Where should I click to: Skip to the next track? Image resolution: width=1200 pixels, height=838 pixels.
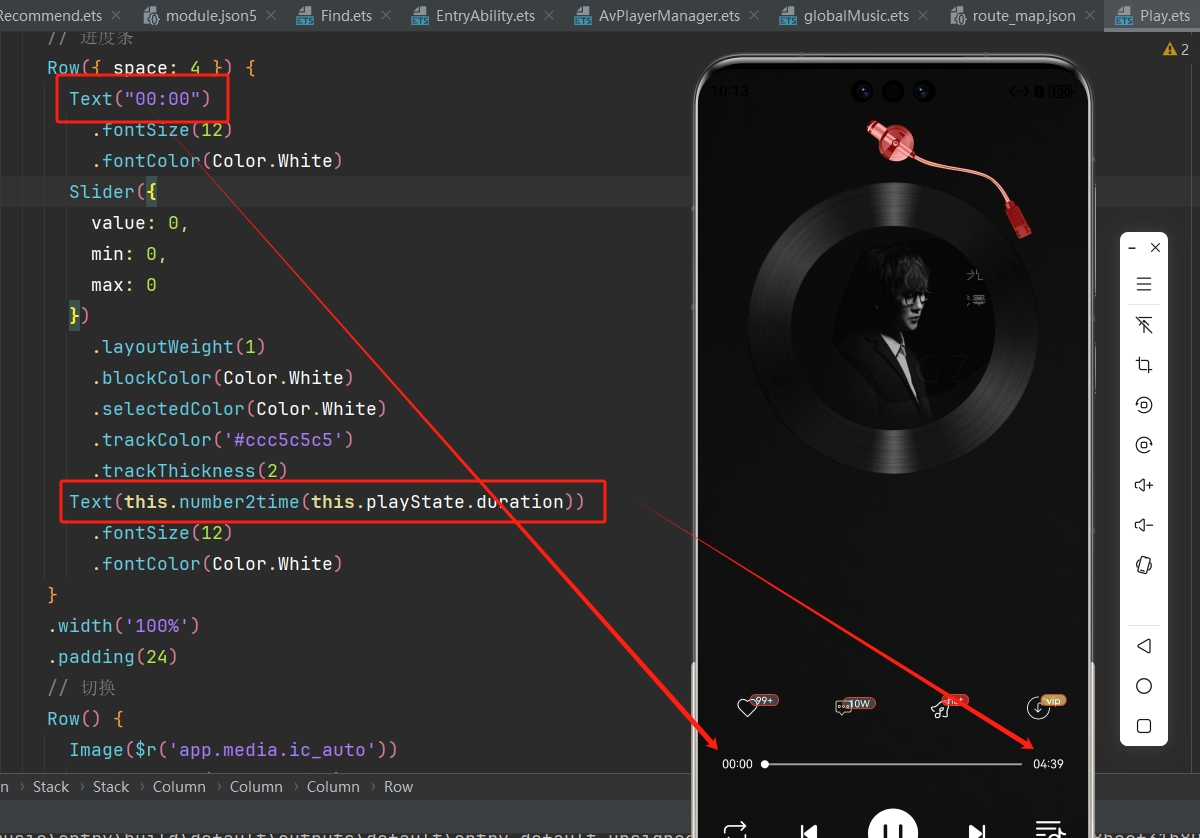pyautogui.click(x=977, y=830)
